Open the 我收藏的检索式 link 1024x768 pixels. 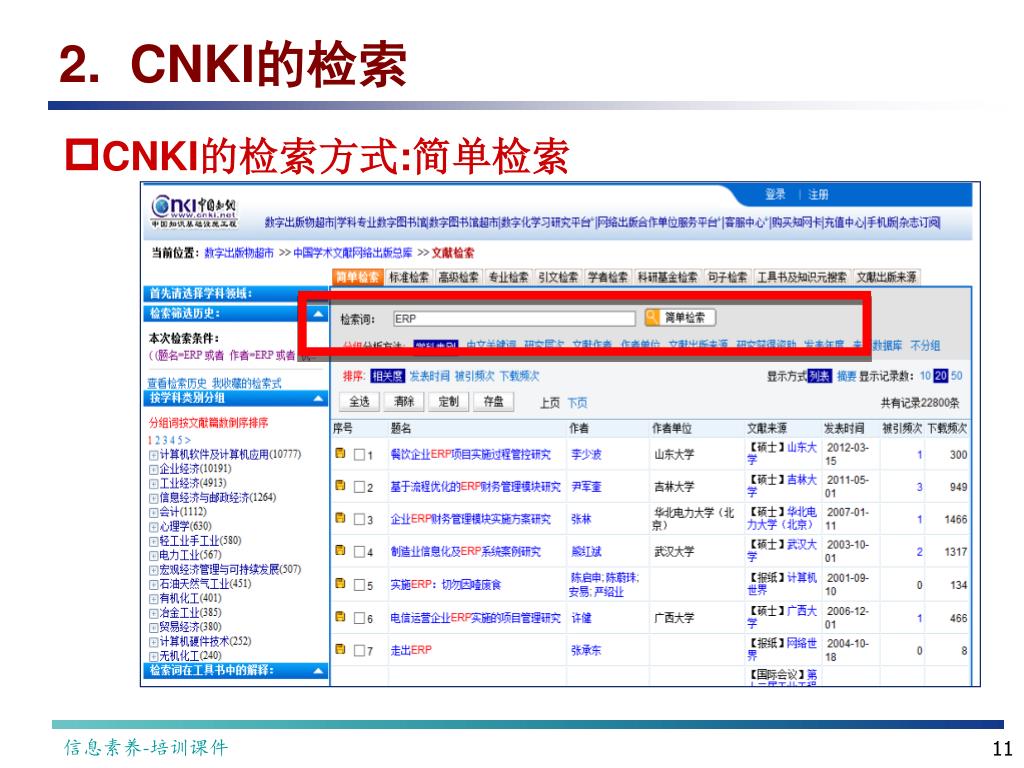click(247, 383)
